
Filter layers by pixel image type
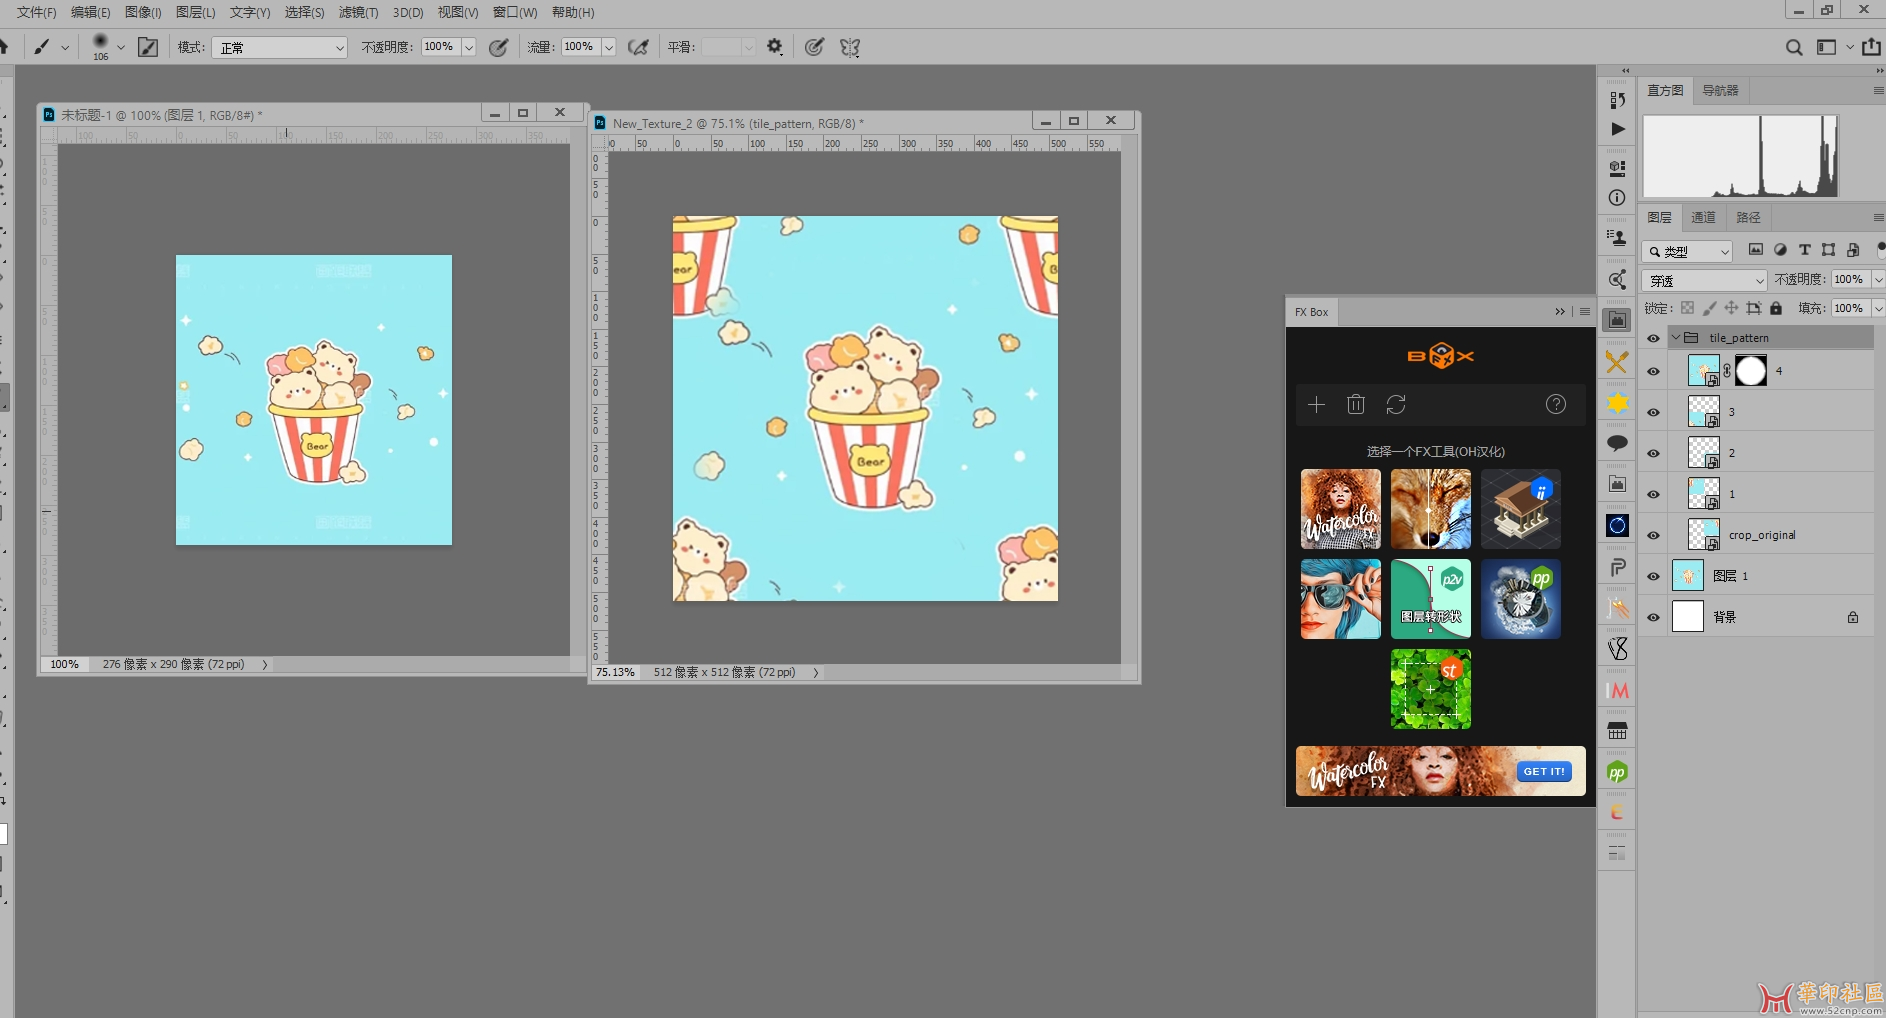coord(1756,250)
